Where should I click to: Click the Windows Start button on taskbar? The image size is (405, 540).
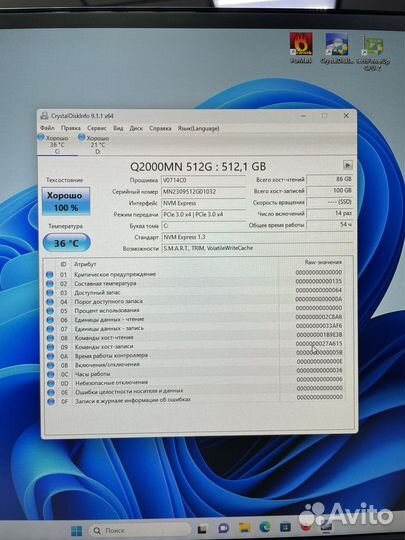pyautogui.click(x=76, y=530)
